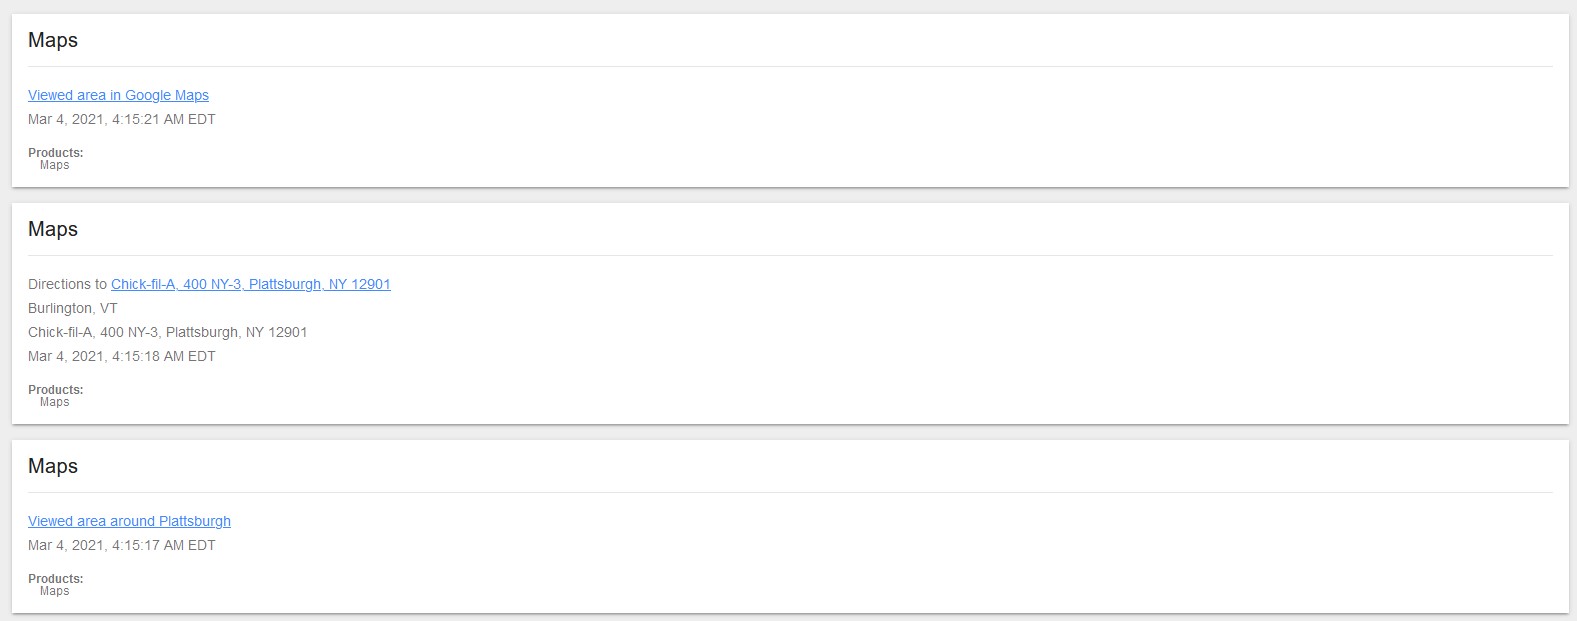Screen dimensions: 1577x621
Task: Click the 4:15:21 AM EDT timestamp
Action: (121, 119)
